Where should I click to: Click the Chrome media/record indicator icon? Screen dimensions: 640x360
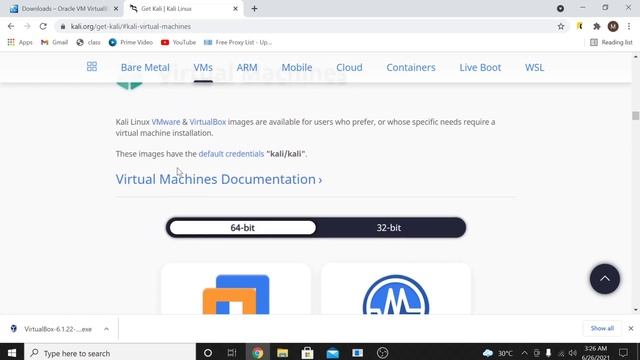coord(560,9)
